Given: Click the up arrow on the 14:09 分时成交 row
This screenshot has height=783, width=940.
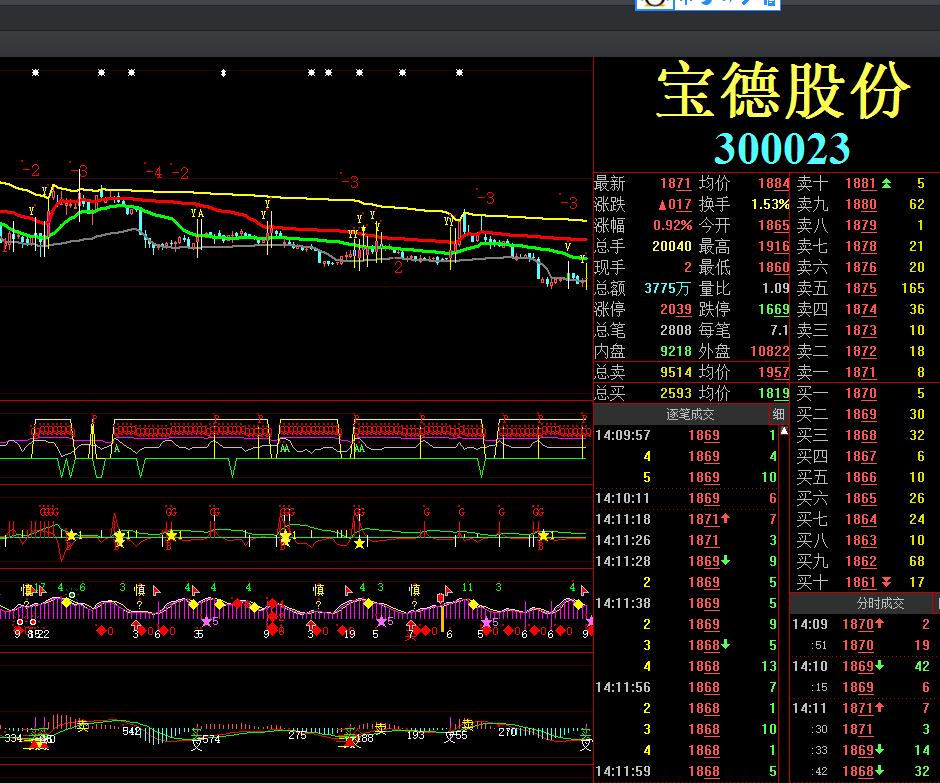Looking at the screenshot, I should [879, 624].
